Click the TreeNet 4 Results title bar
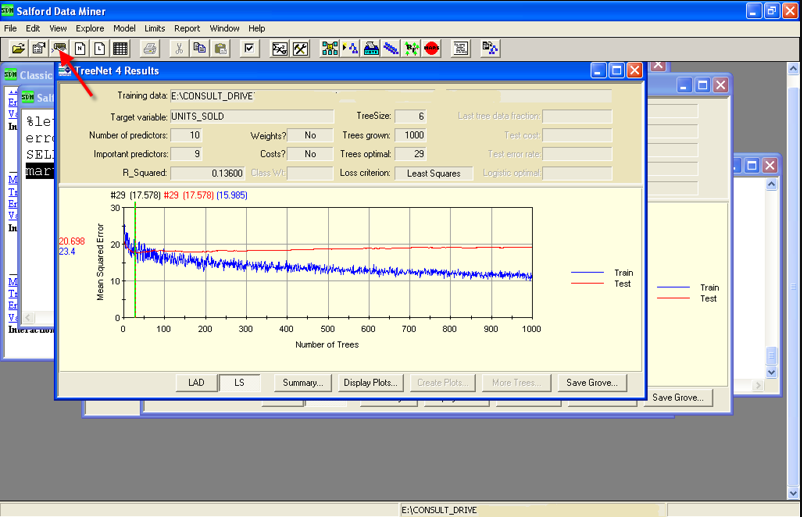 pyautogui.click(x=300, y=71)
